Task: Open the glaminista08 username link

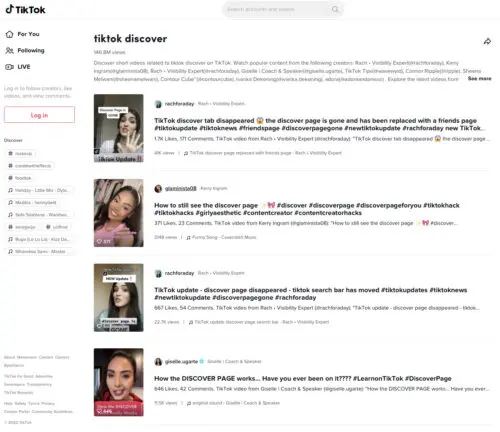Action: click(x=181, y=188)
